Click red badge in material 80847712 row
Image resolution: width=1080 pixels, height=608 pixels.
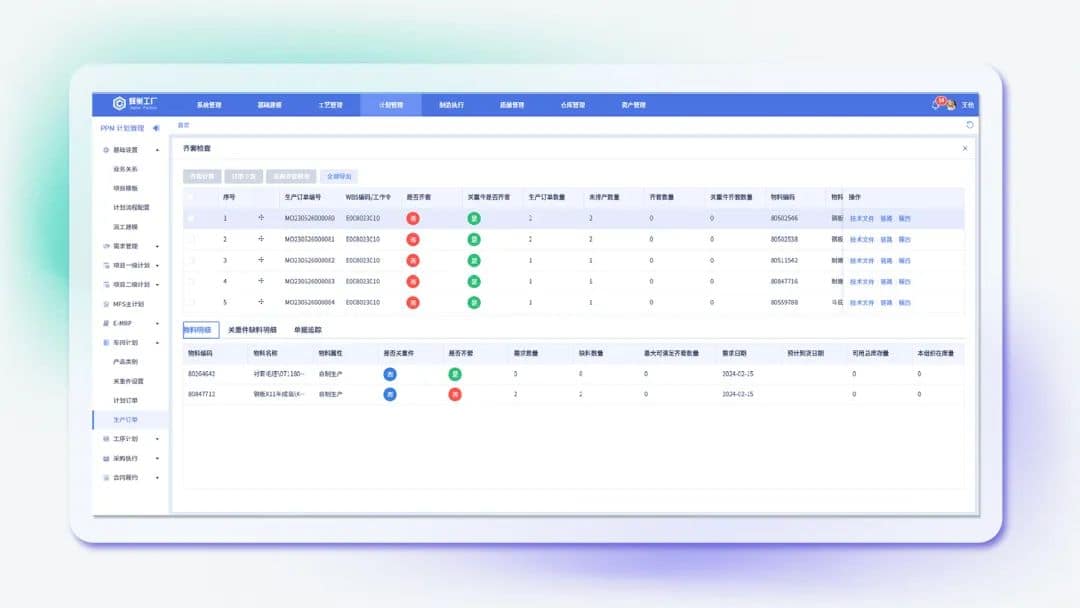(455, 395)
